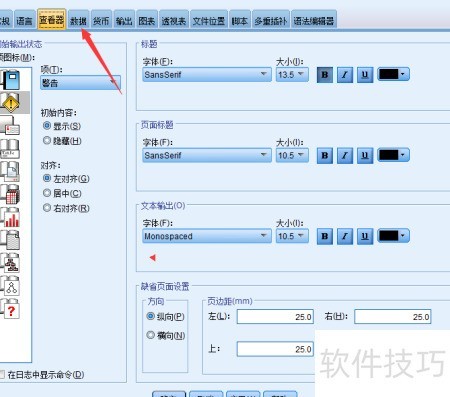This screenshot has height=397, width=450.
Task: Toggle bold for 文本输出 font
Action: coord(325,236)
